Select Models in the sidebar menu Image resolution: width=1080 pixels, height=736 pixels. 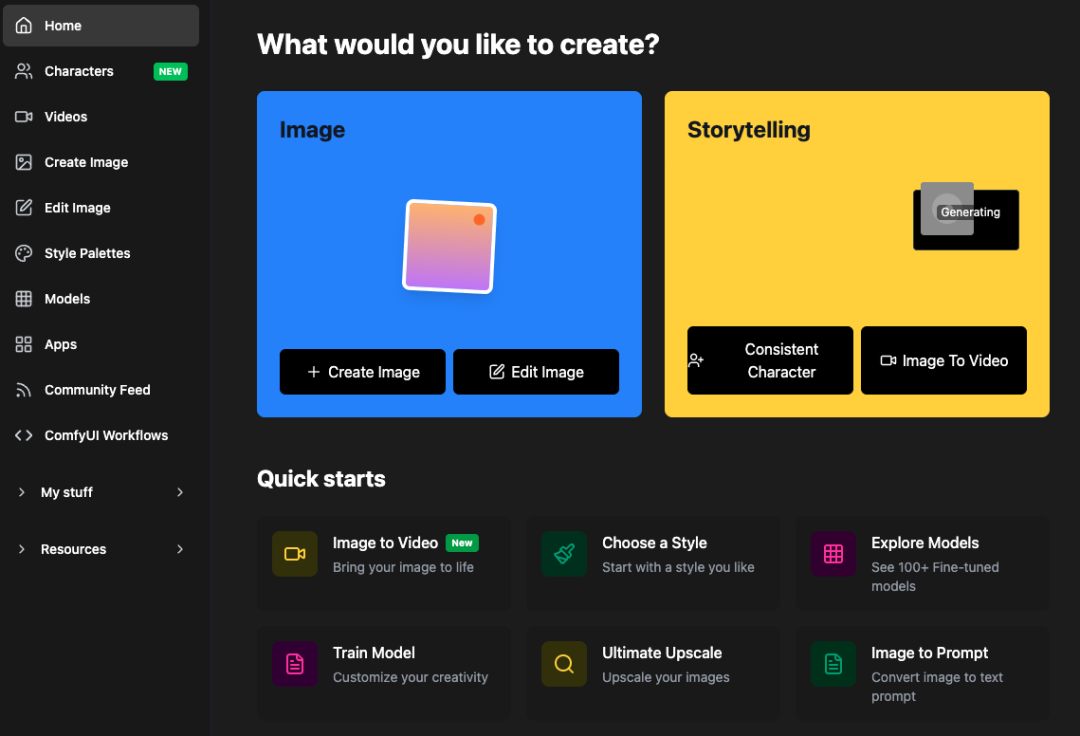[101, 299]
